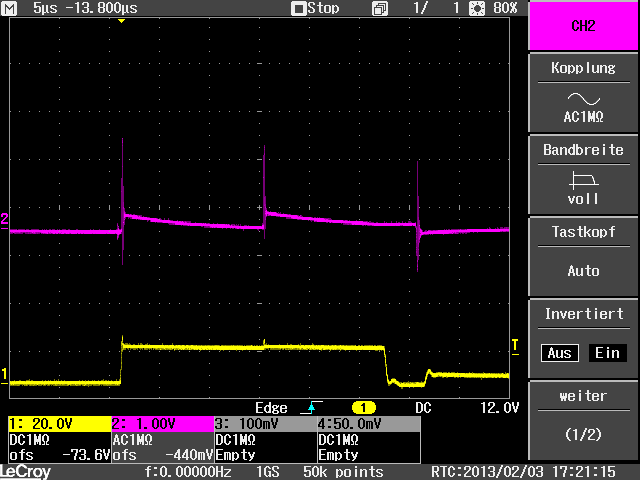The image size is (640, 480).
Task: Click the (1/2) page indicator
Action: 584,434
